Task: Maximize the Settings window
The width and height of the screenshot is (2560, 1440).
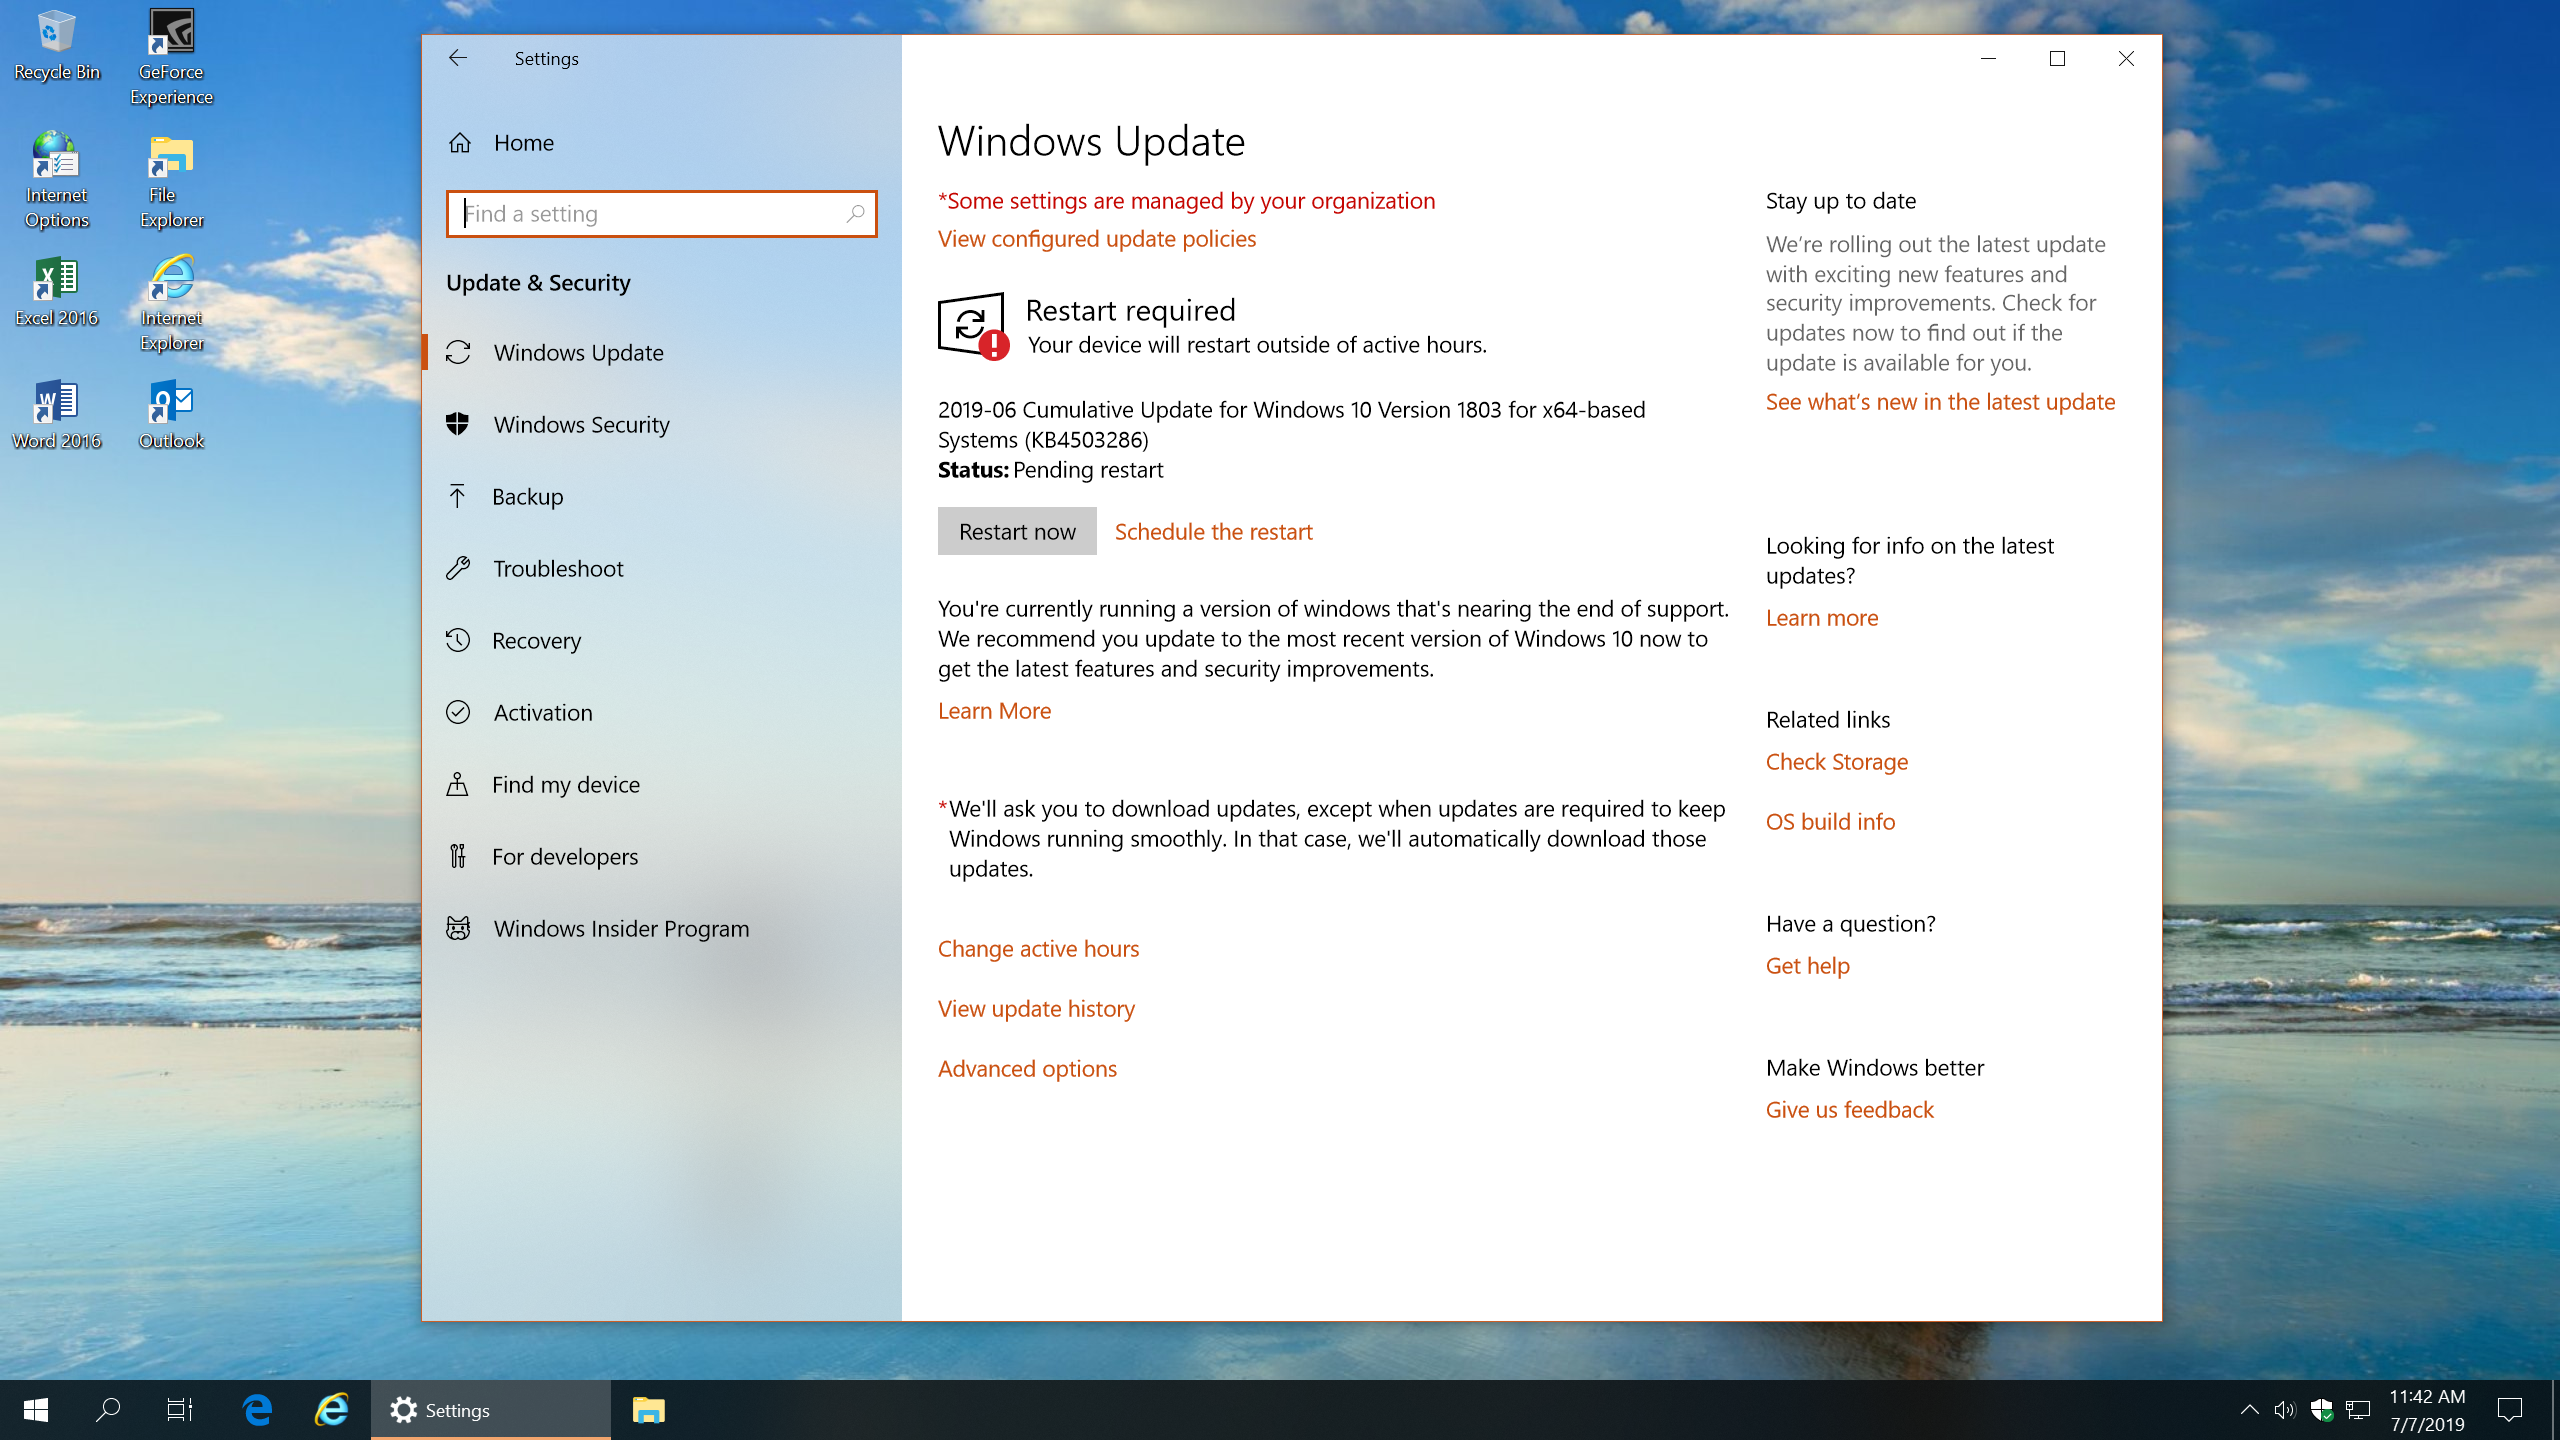Action: pos(2057,58)
